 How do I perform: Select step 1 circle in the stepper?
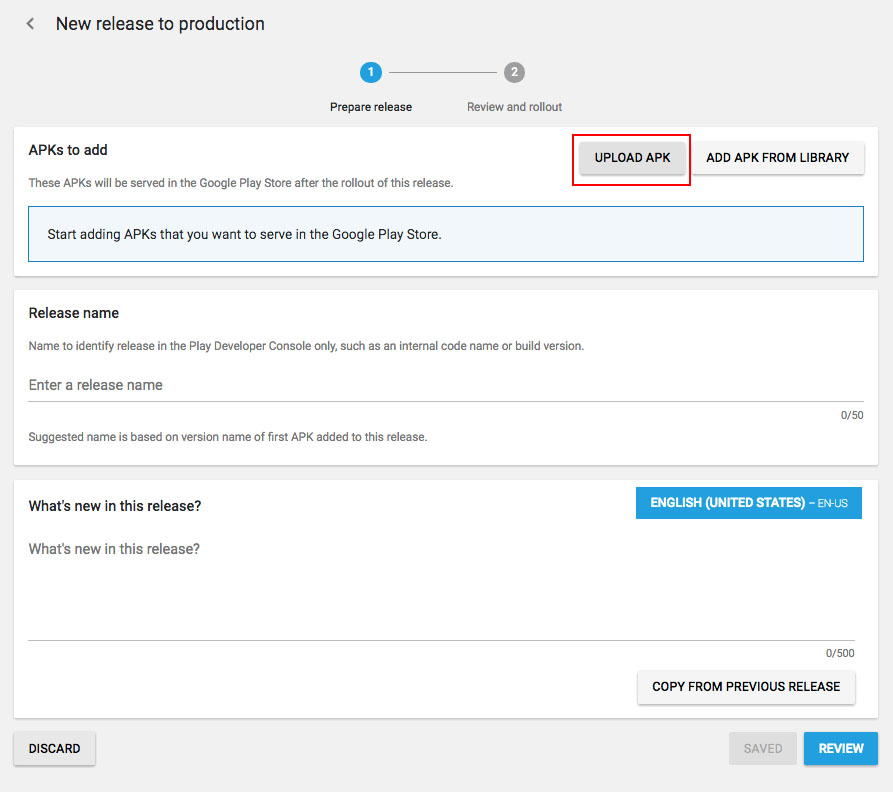click(x=371, y=72)
